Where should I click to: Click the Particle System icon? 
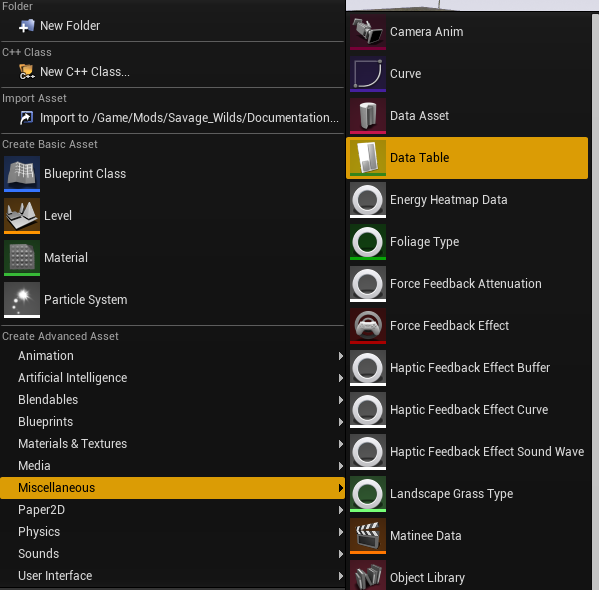pos(22,300)
